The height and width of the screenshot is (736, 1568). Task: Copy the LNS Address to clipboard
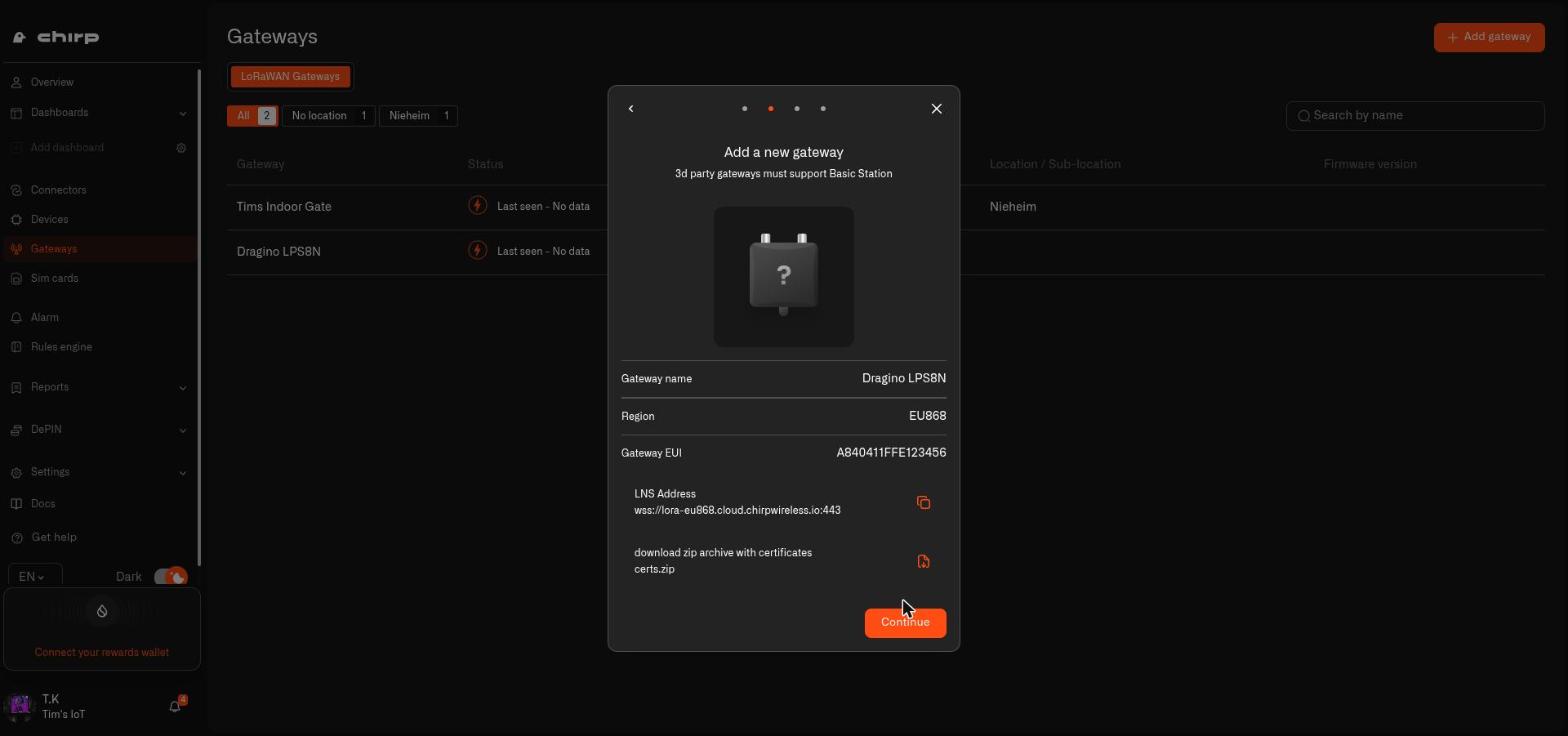(x=923, y=502)
